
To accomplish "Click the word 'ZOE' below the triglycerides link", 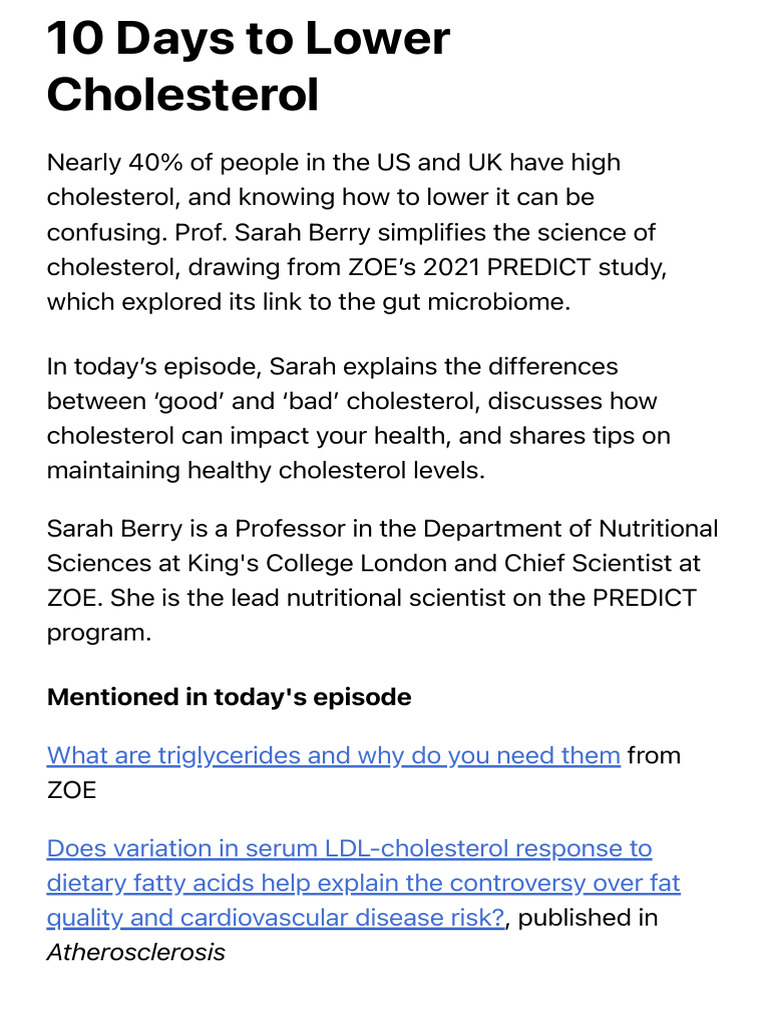I will [72, 790].
